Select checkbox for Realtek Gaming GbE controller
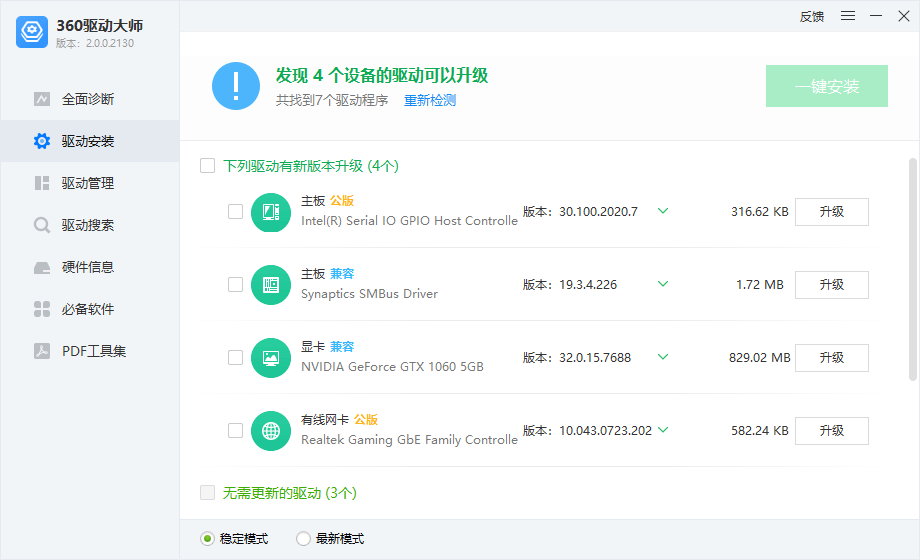This screenshot has height=560, width=920. pos(235,431)
